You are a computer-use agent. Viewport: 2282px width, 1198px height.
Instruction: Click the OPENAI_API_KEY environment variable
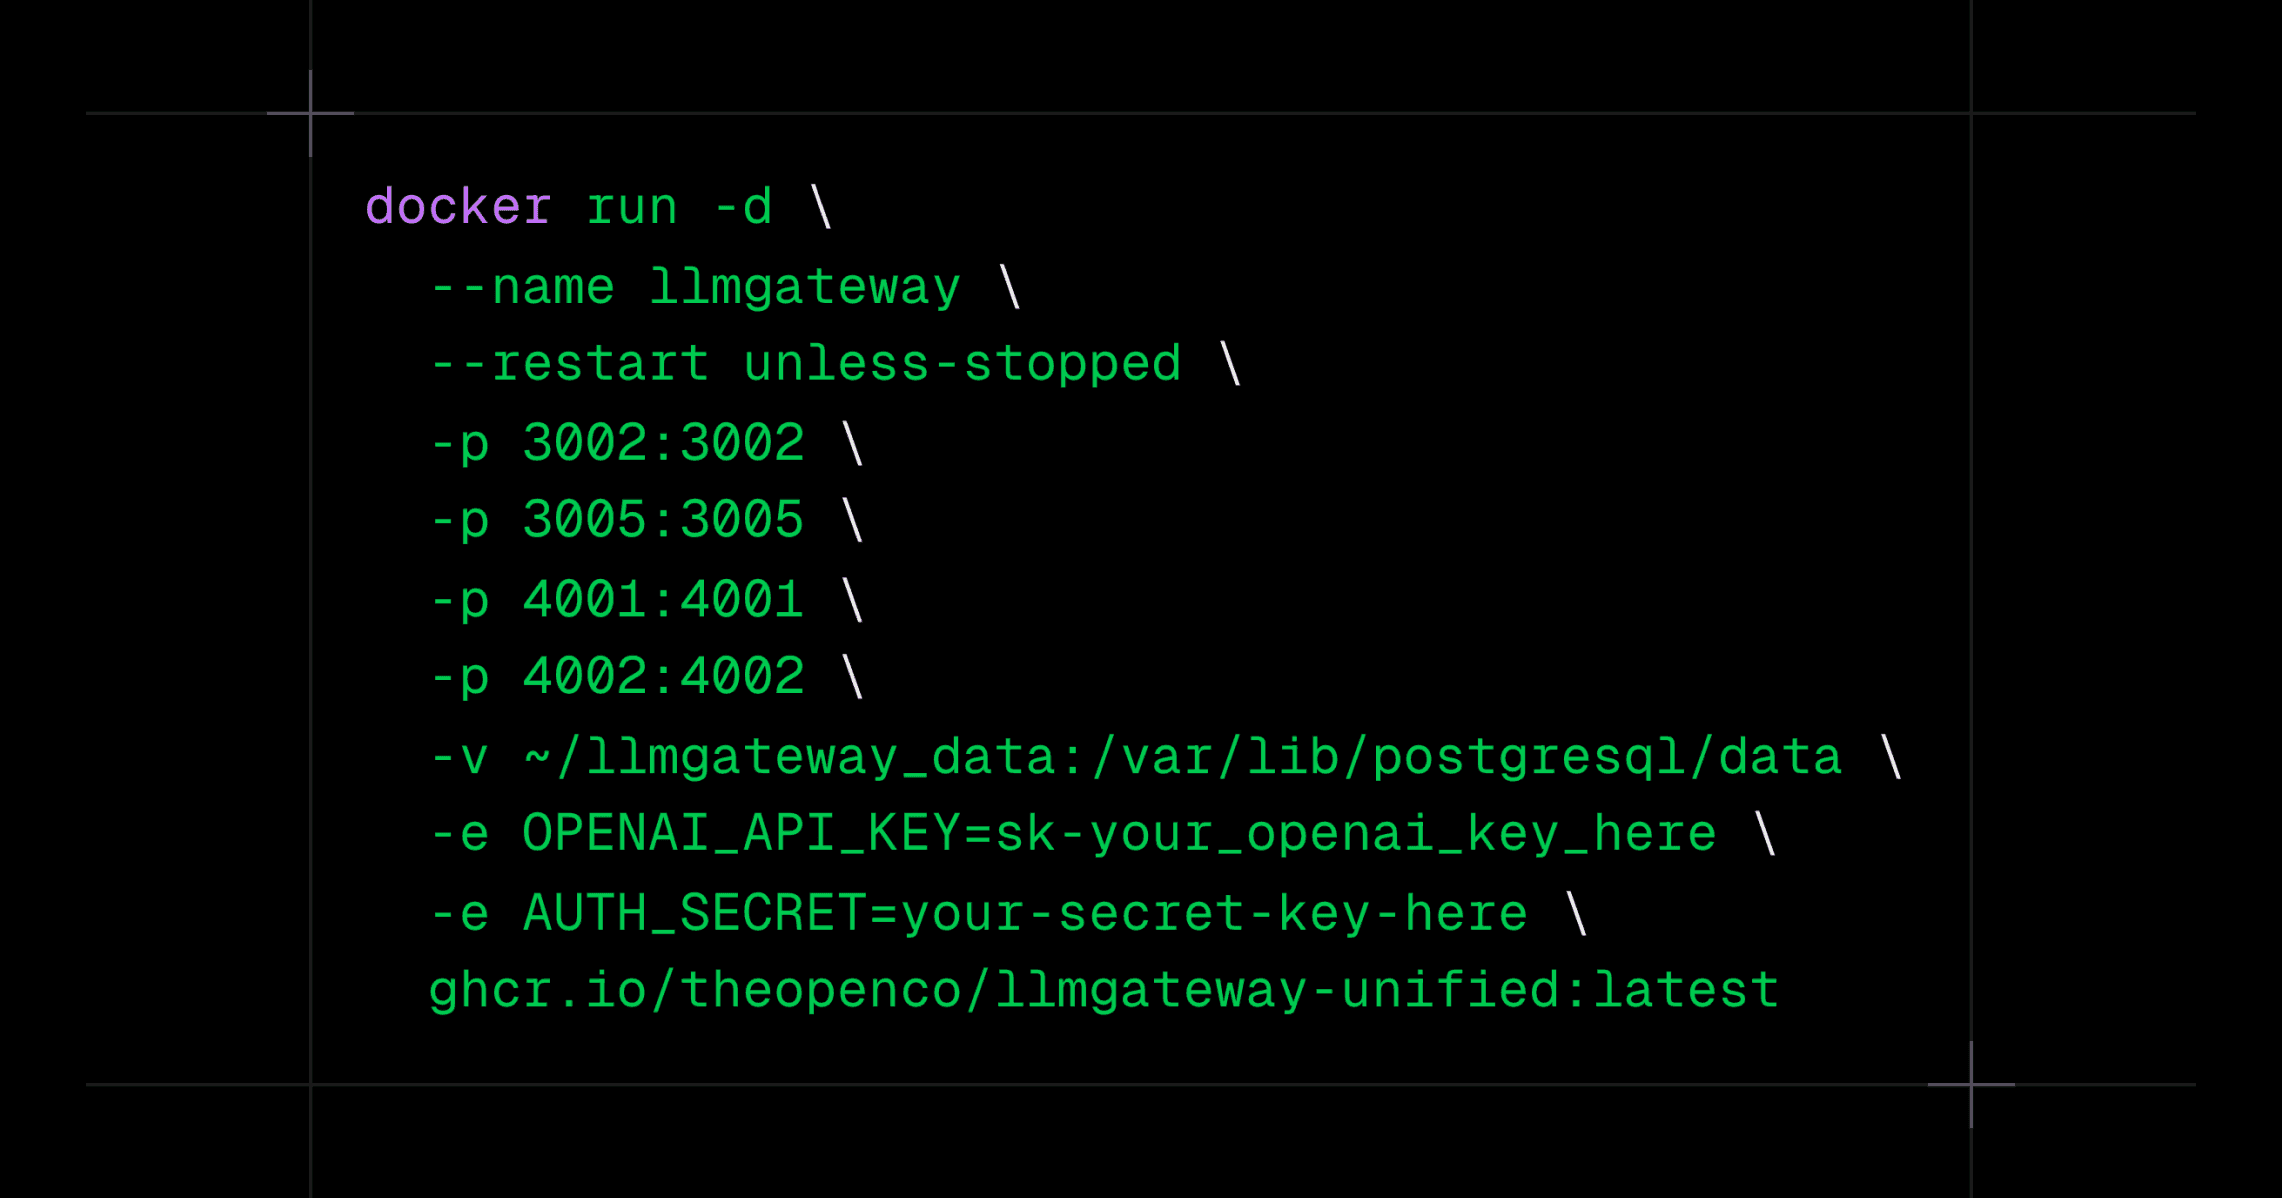tap(1119, 834)
